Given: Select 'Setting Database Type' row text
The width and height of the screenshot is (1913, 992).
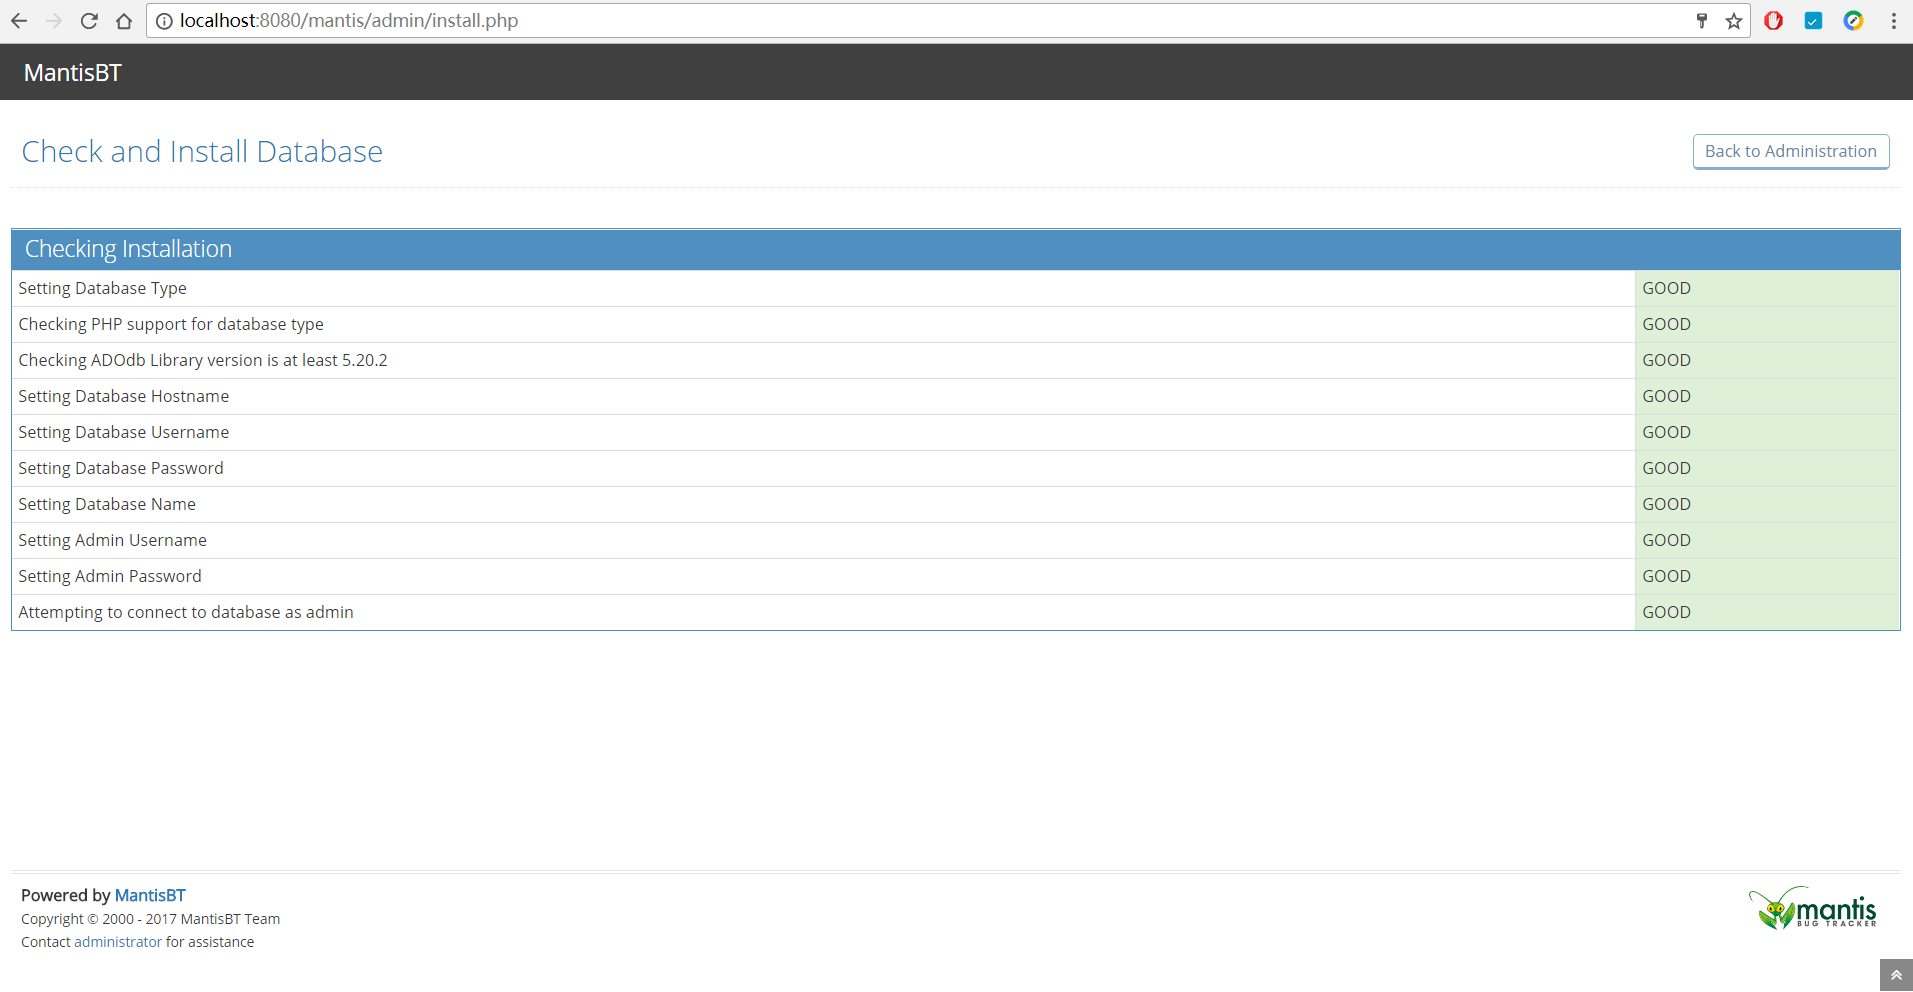Looking at the screenshot, I should coord(103,288).
